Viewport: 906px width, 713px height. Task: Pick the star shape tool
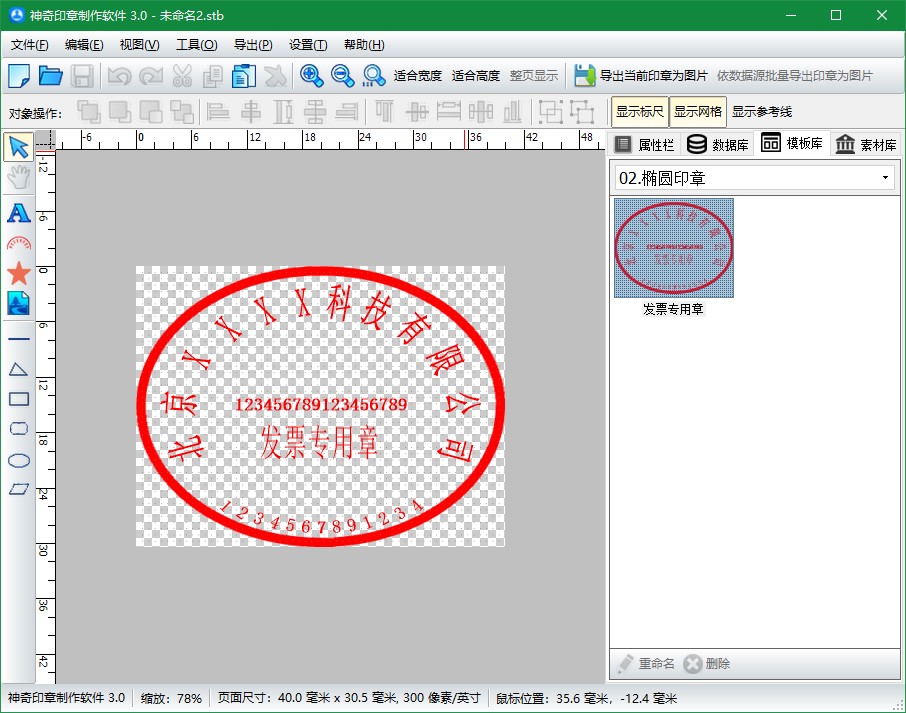(18, 272)
